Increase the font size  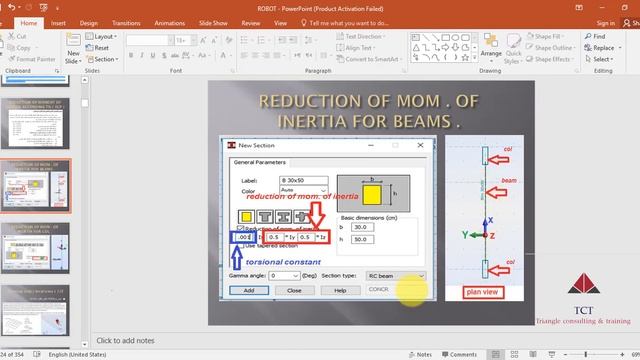click(x=203, y=40)
